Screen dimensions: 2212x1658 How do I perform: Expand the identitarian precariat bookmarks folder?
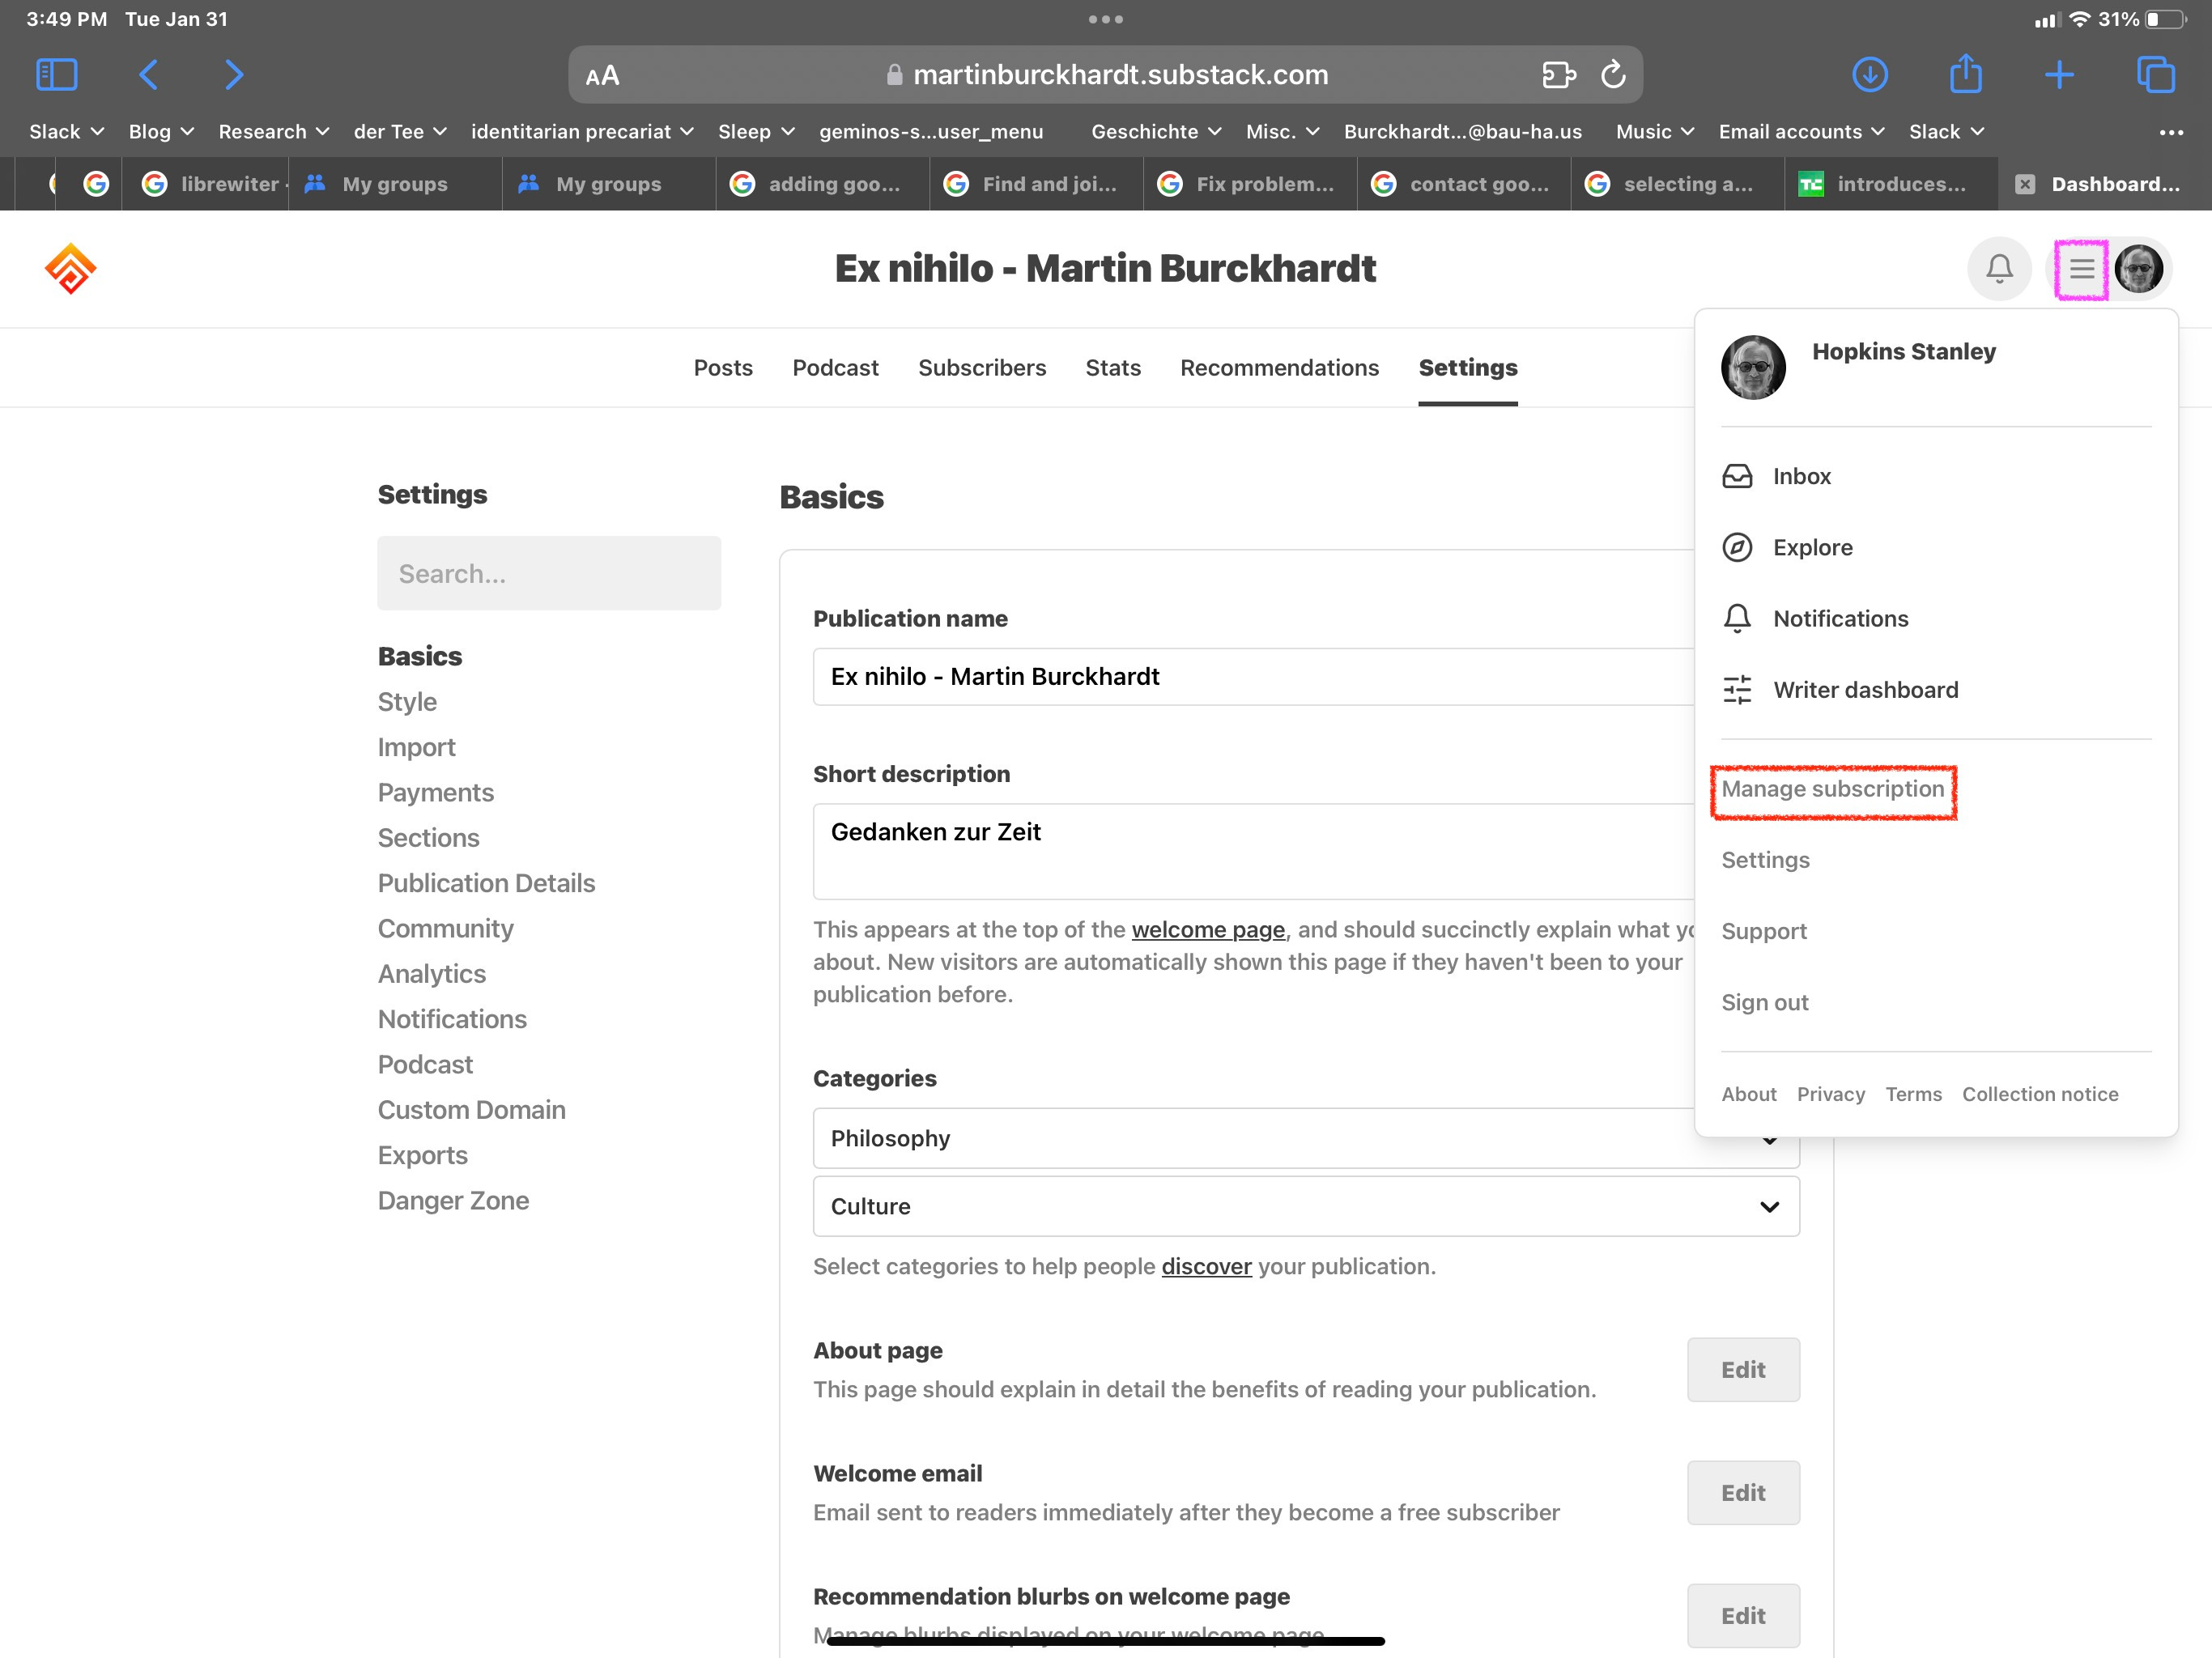pos(582,132)
